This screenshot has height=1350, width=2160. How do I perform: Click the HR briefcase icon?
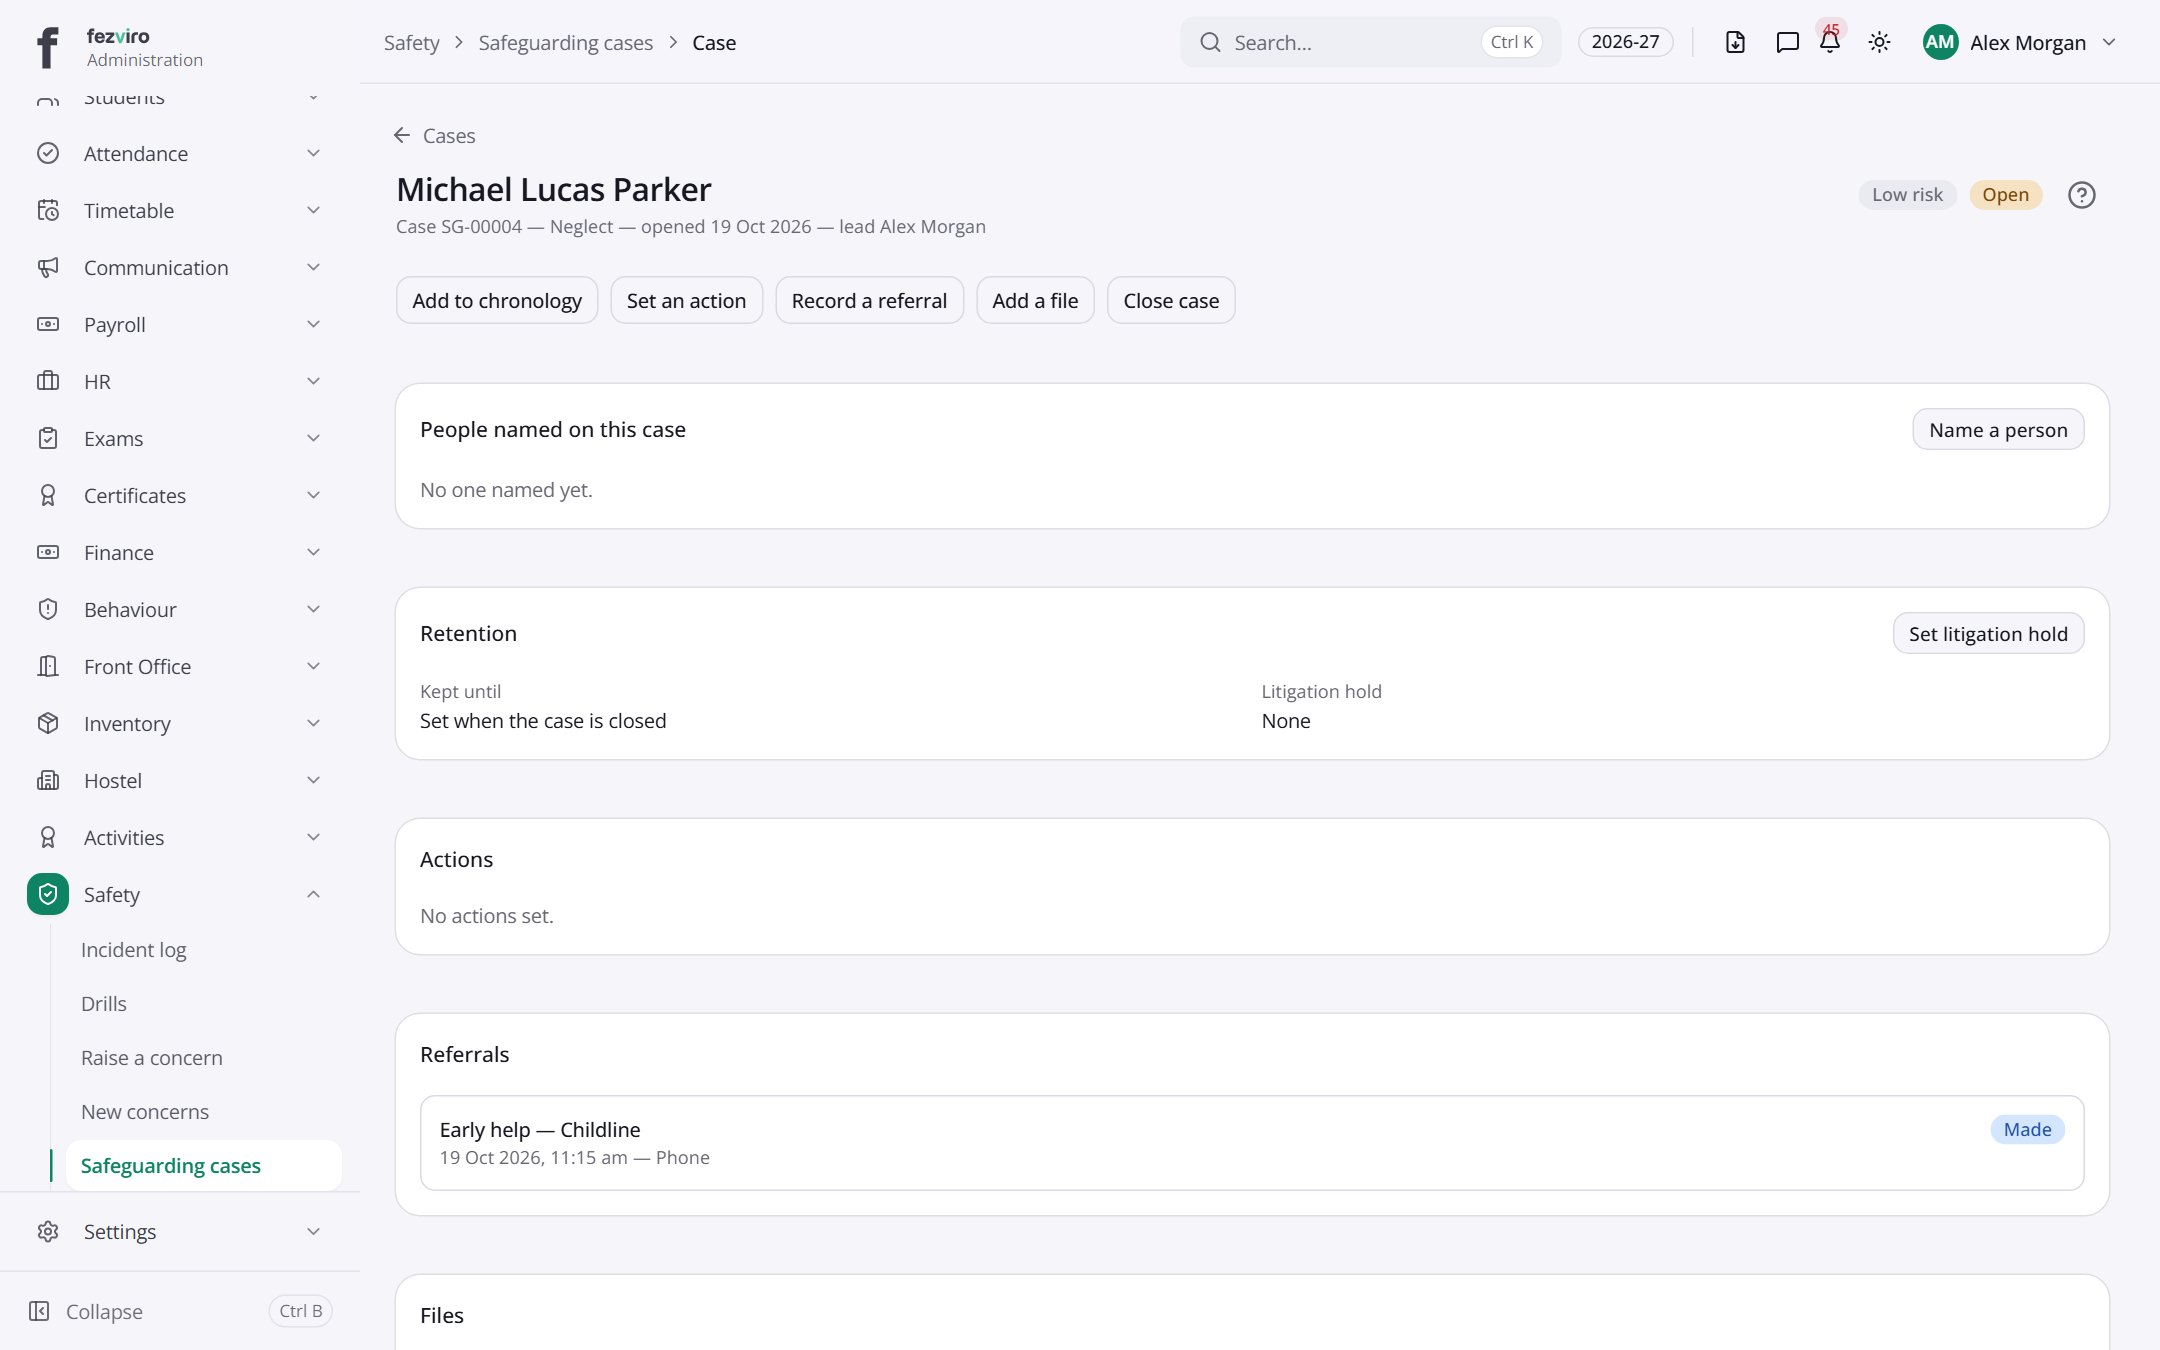48,381
